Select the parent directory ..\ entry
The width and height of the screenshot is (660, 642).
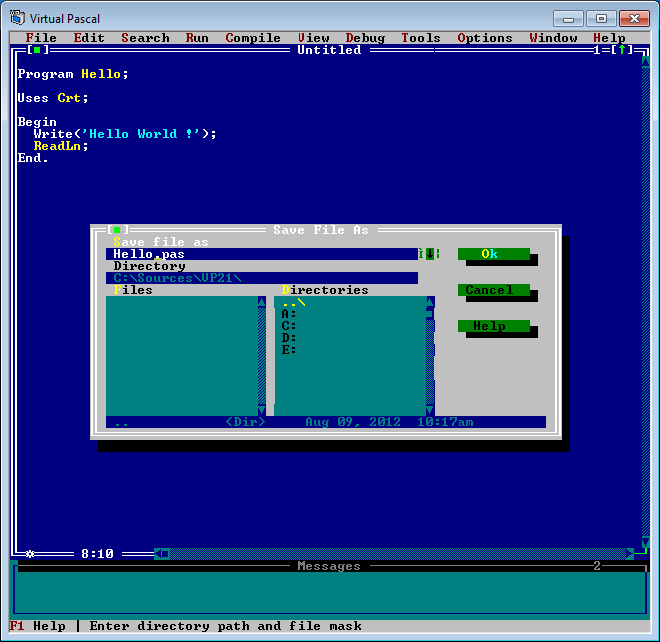point(294,302)
